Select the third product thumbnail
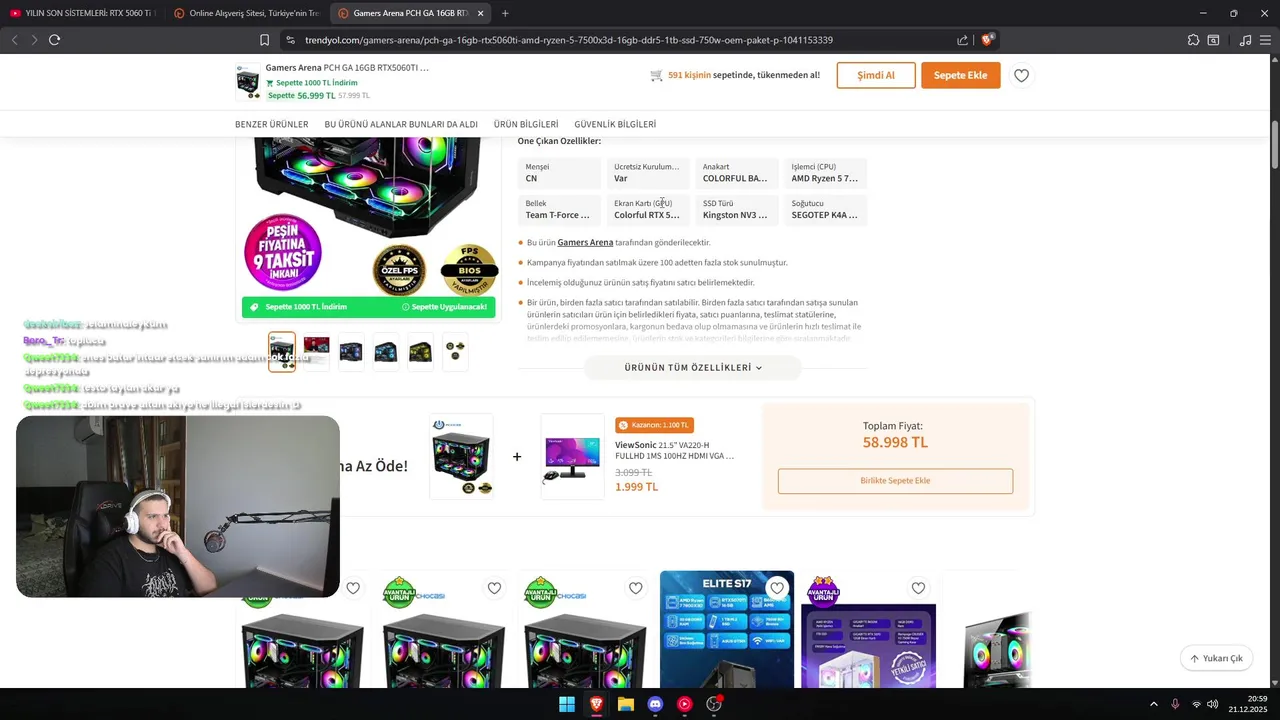Viewport: 1280px width, 720px height. pos(351,352)
